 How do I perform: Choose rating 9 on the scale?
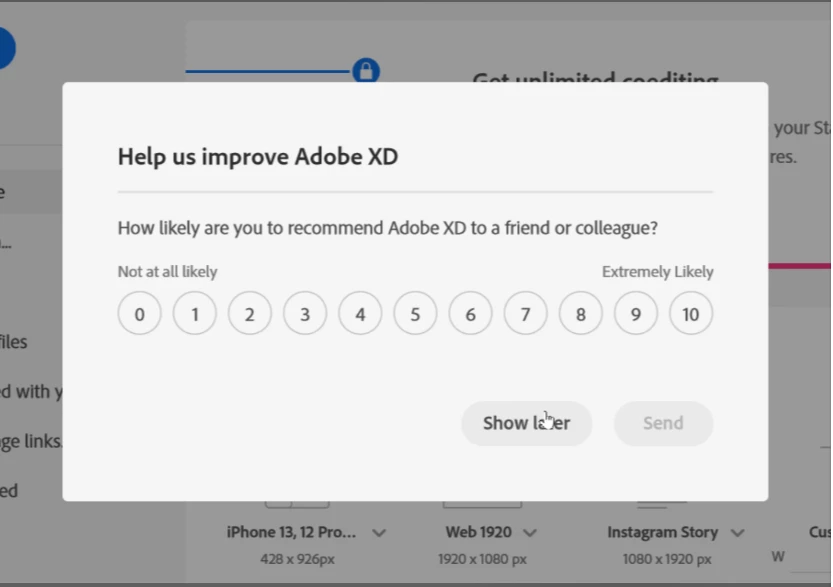636,313
